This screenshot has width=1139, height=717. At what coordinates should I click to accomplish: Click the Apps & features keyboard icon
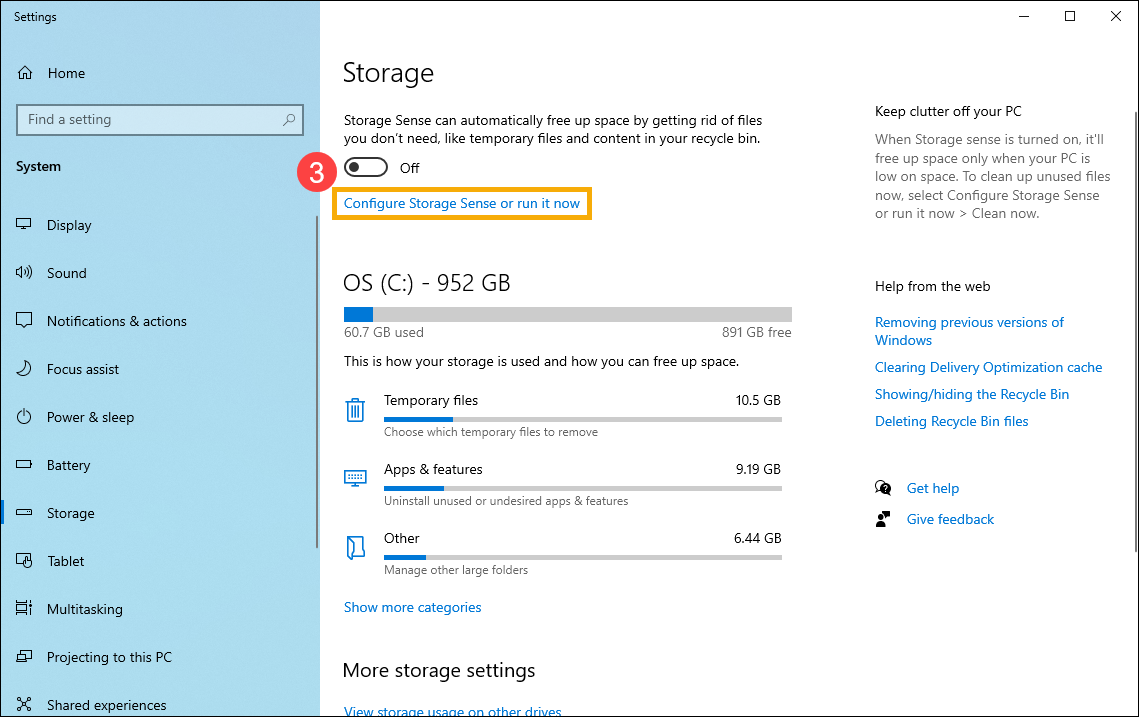click(x=355, y=477)
